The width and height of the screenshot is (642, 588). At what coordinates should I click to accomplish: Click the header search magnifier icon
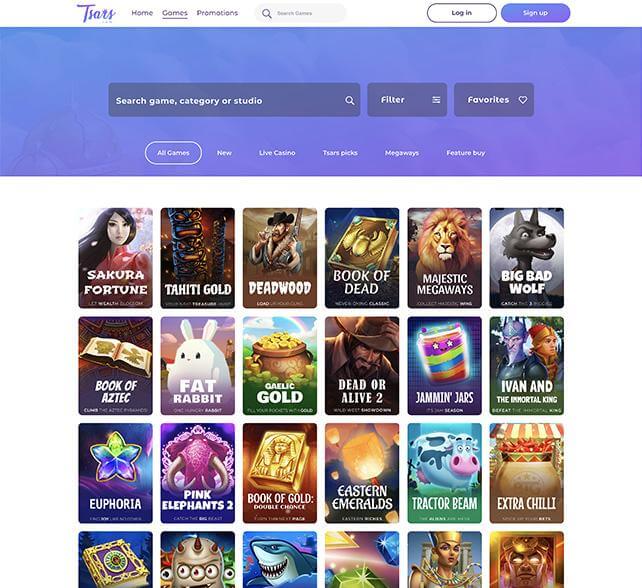(267, 14)
